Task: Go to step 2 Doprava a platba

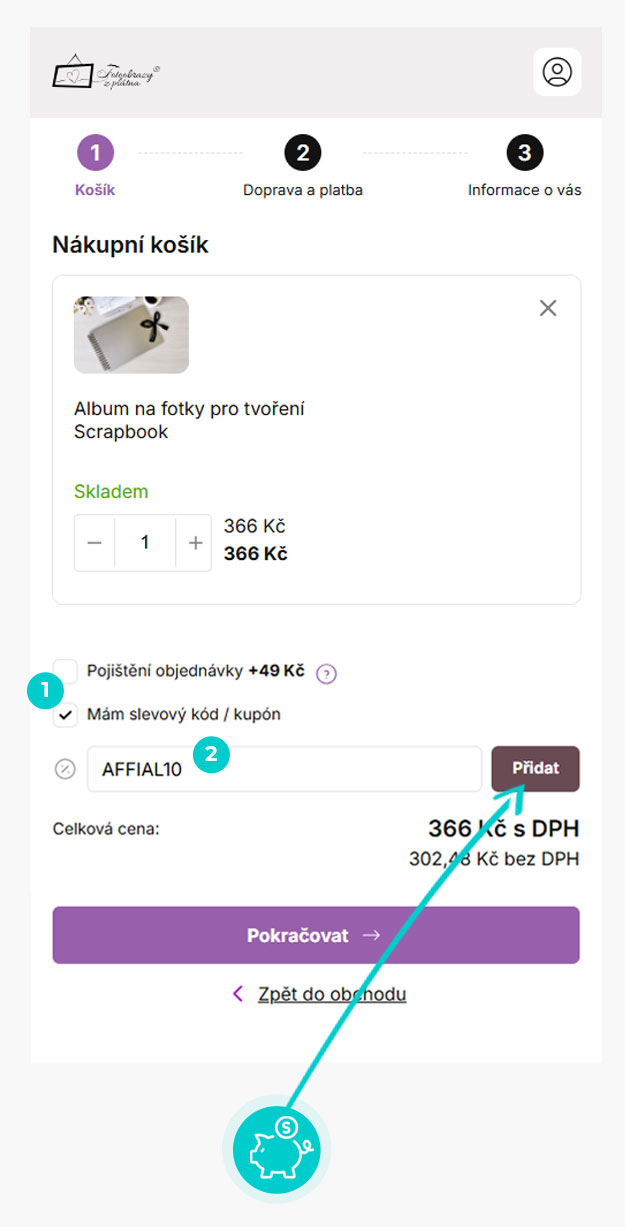Action: [302, 154]
